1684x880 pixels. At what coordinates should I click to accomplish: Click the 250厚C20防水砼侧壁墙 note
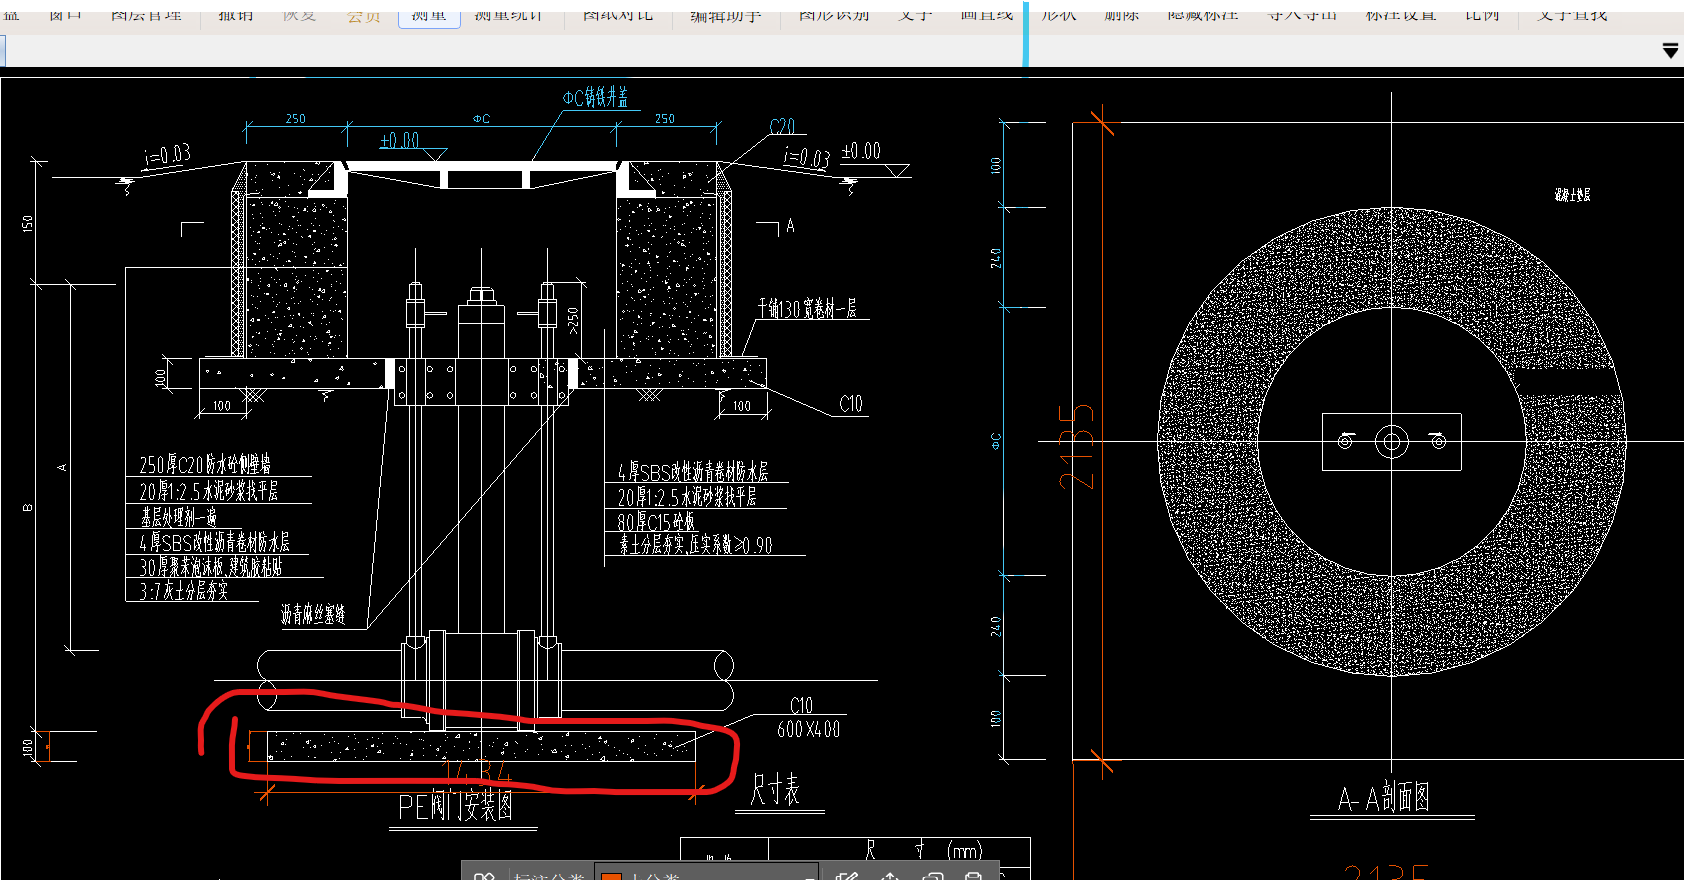click(205, 464)
